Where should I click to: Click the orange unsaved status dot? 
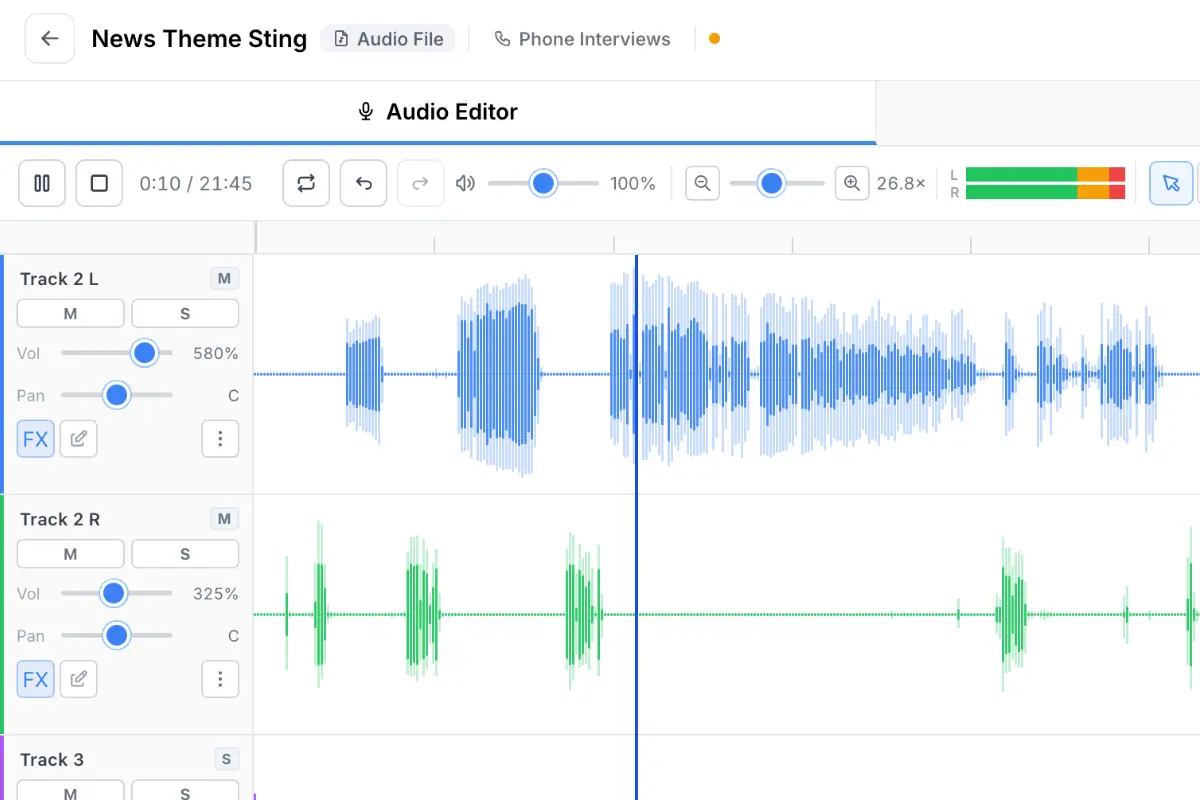click(714, 39)
